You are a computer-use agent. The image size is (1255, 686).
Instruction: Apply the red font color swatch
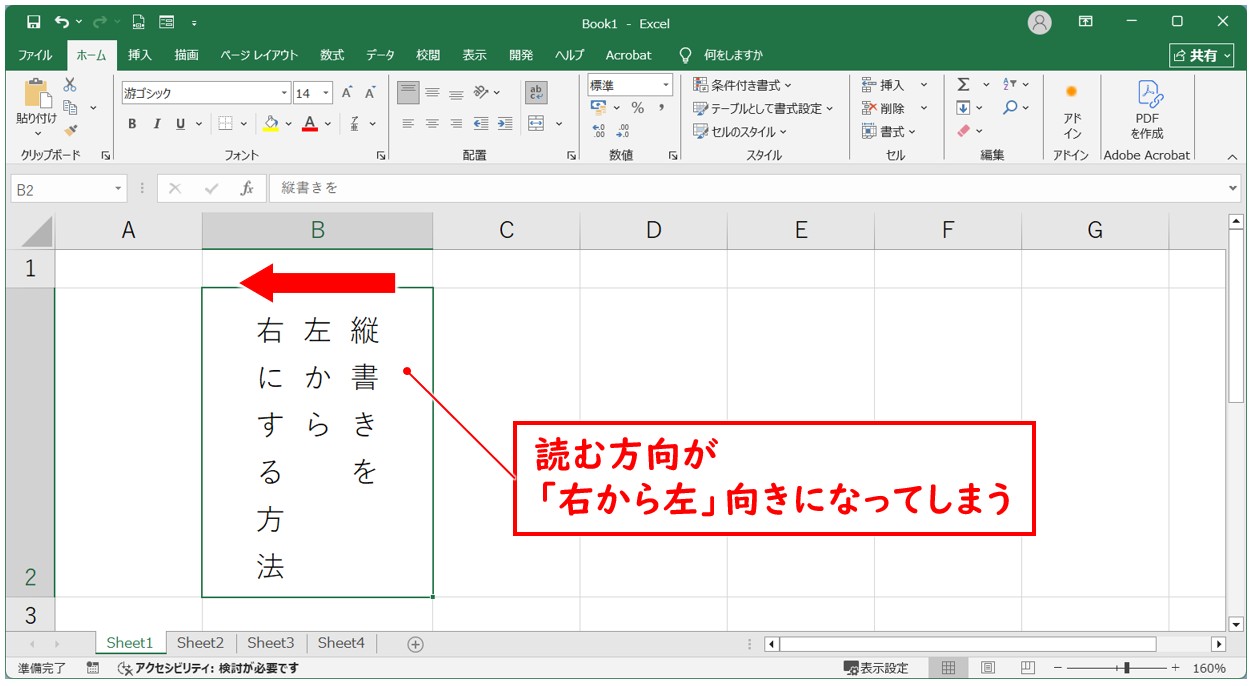[x=310, y=124]
